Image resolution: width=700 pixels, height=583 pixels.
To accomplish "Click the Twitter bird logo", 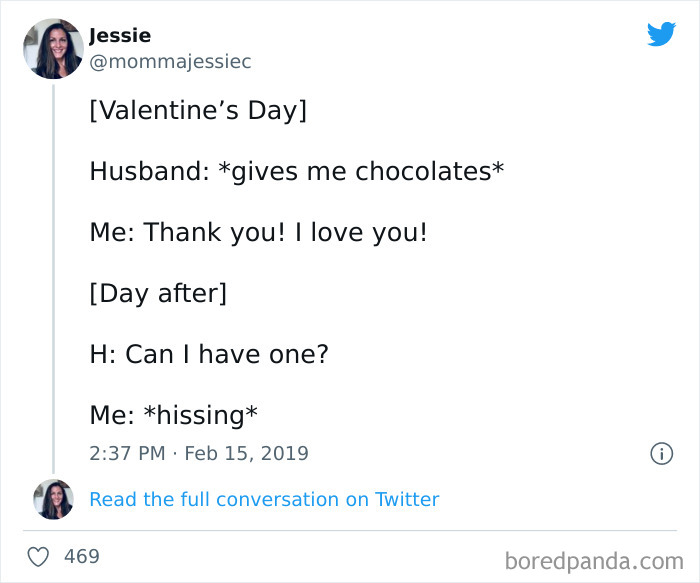I will coord(661,35).
